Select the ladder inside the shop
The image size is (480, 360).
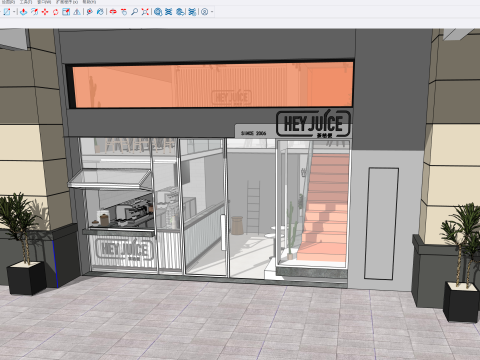pos(253,207)
